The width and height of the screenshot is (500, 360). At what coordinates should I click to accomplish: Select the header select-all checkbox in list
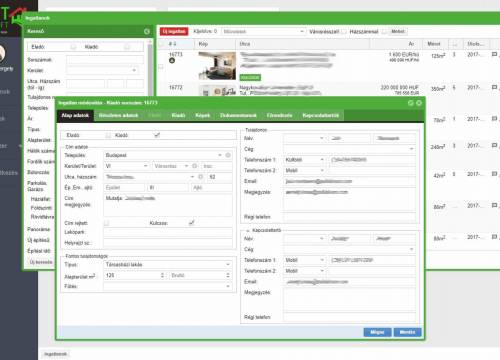coord(161,44)
